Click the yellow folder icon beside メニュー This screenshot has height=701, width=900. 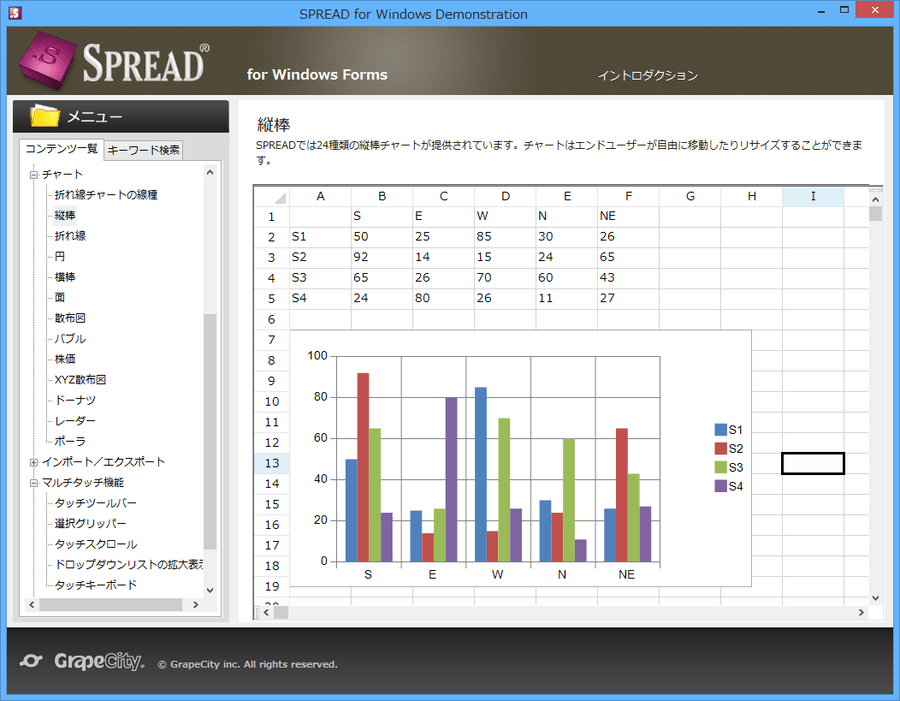pos(45,115)
